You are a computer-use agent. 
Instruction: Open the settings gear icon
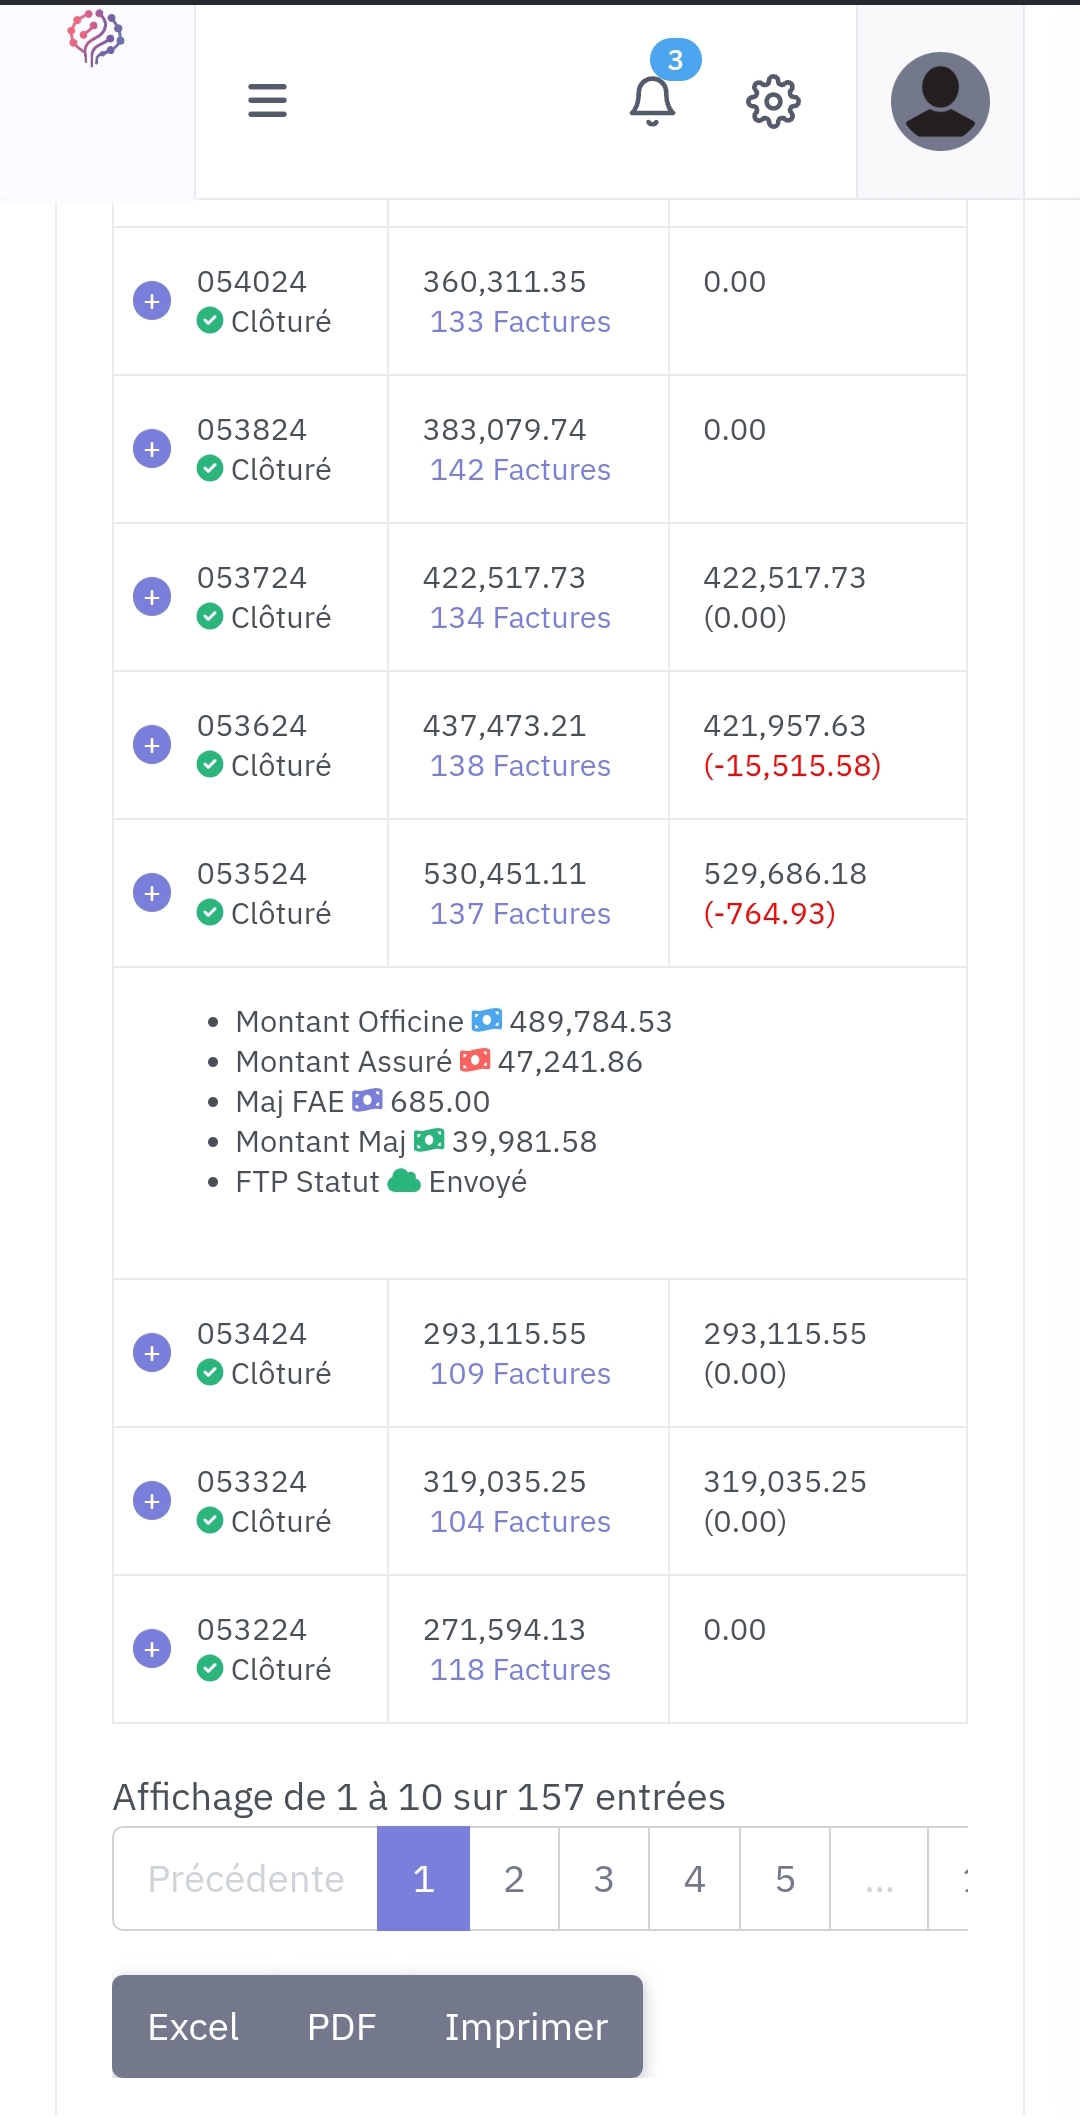tap(773, 101)
